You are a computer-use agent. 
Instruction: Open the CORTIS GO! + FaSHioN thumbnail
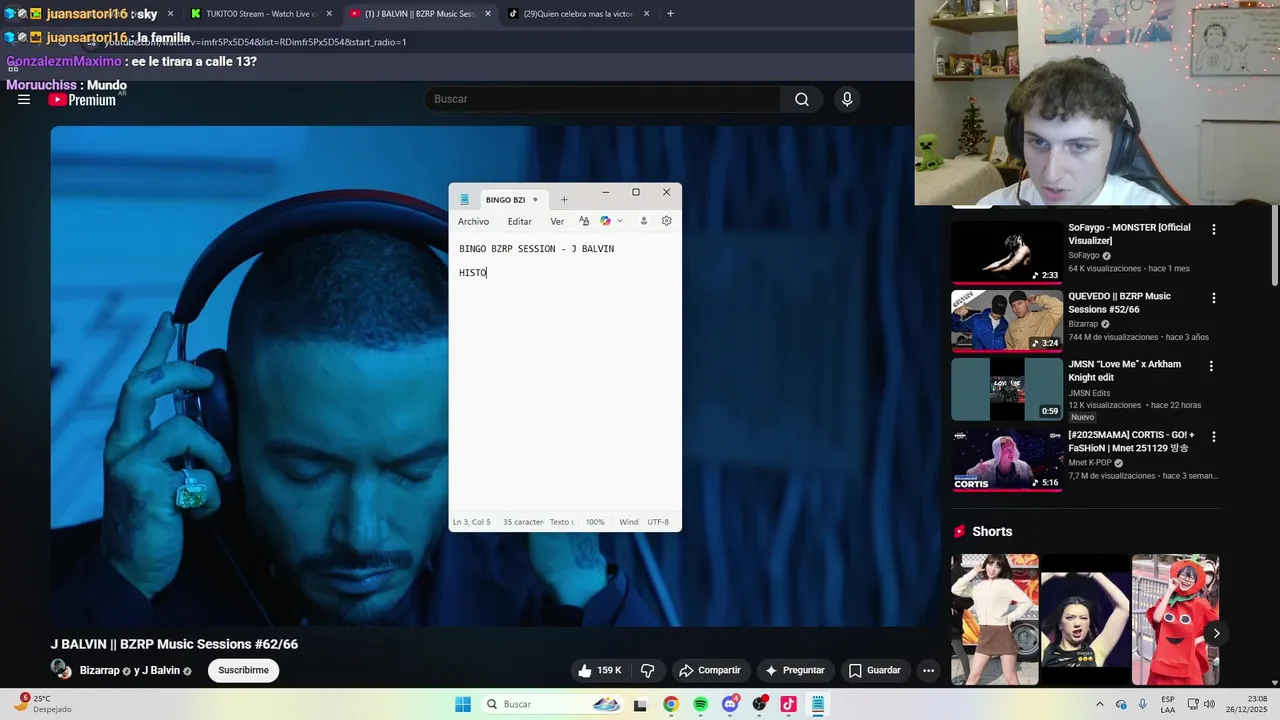(x=1006, y=459)
